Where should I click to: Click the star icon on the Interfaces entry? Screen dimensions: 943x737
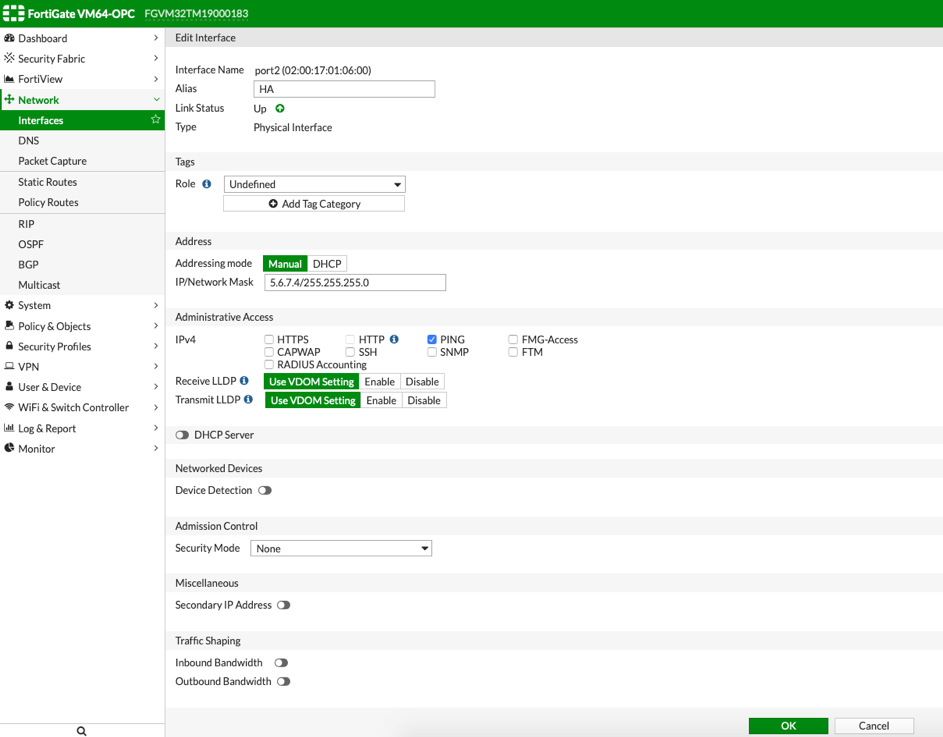[x=155, y=119]
